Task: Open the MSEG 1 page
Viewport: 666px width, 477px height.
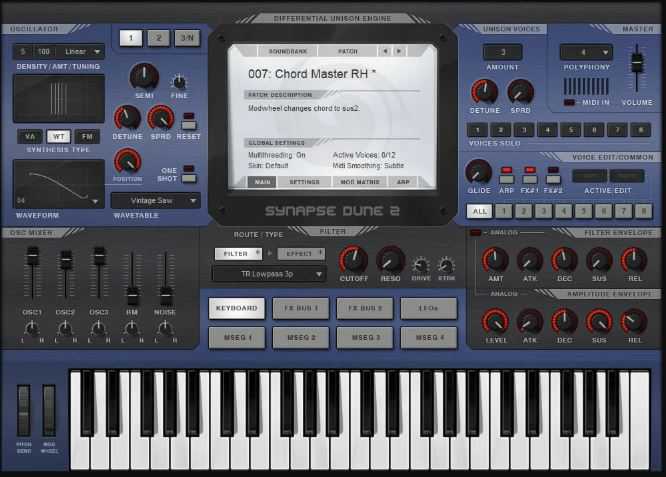Action: tap(237, 338)
